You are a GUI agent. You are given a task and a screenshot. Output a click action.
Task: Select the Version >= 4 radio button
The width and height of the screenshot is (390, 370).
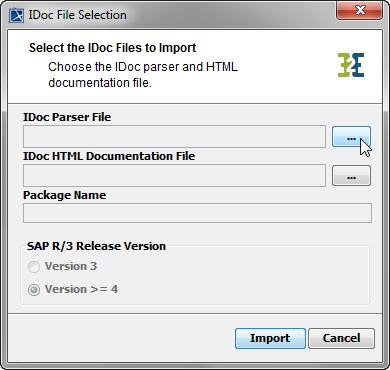point(34,290)
